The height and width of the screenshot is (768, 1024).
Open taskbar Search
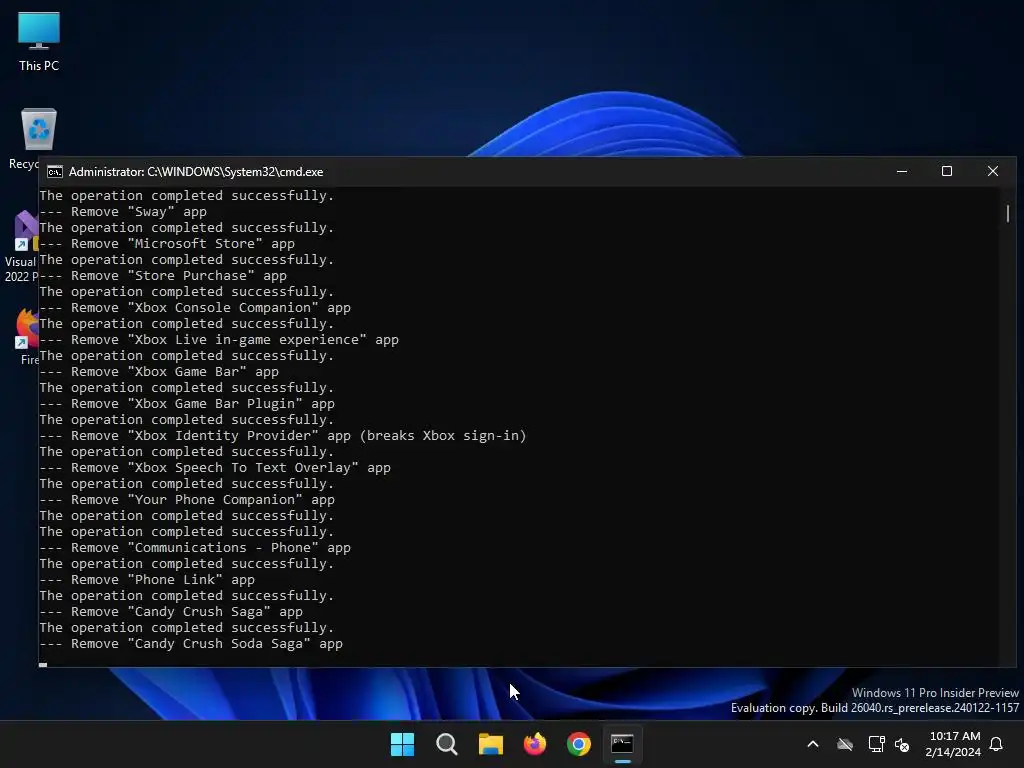(447, 744)
